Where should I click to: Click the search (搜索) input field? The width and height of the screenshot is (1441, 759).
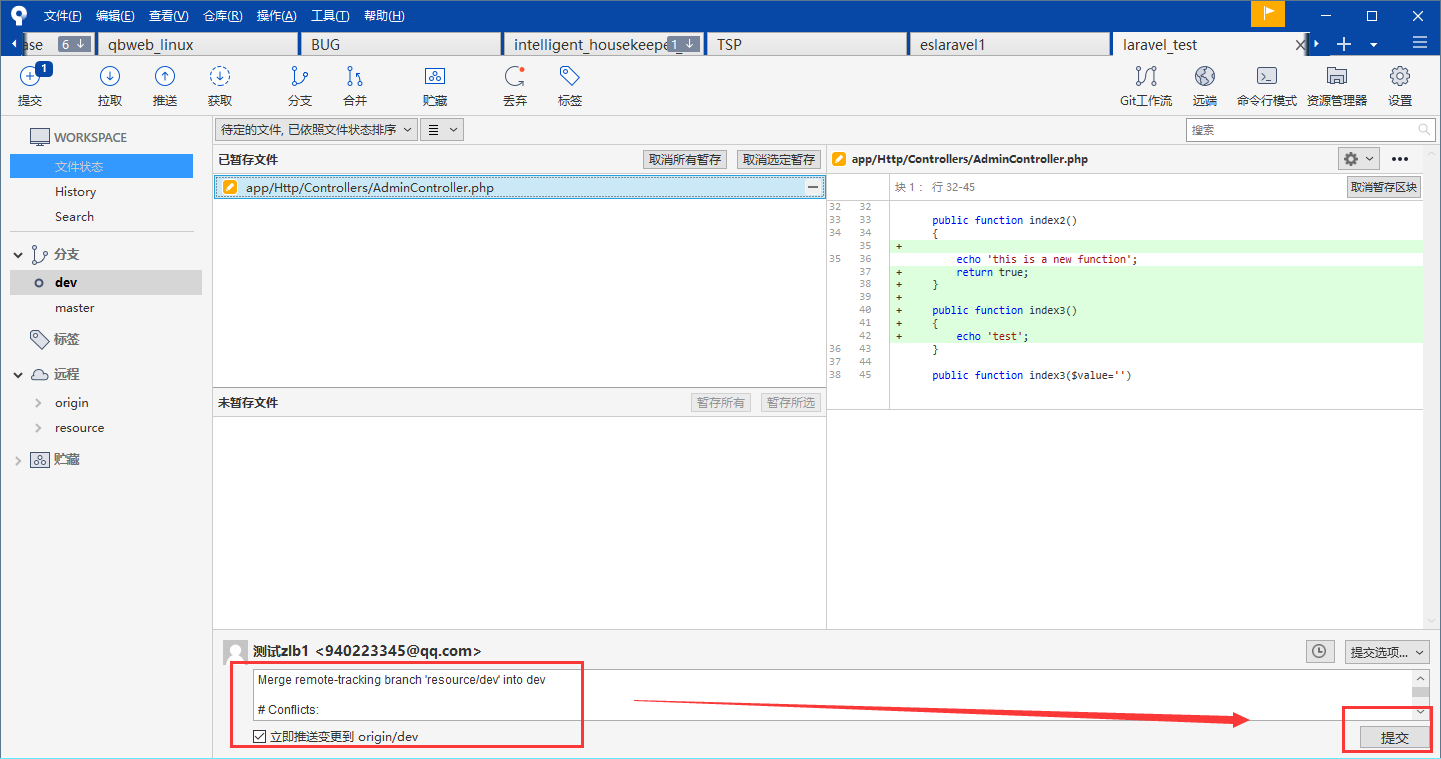tap(1300, 130)
